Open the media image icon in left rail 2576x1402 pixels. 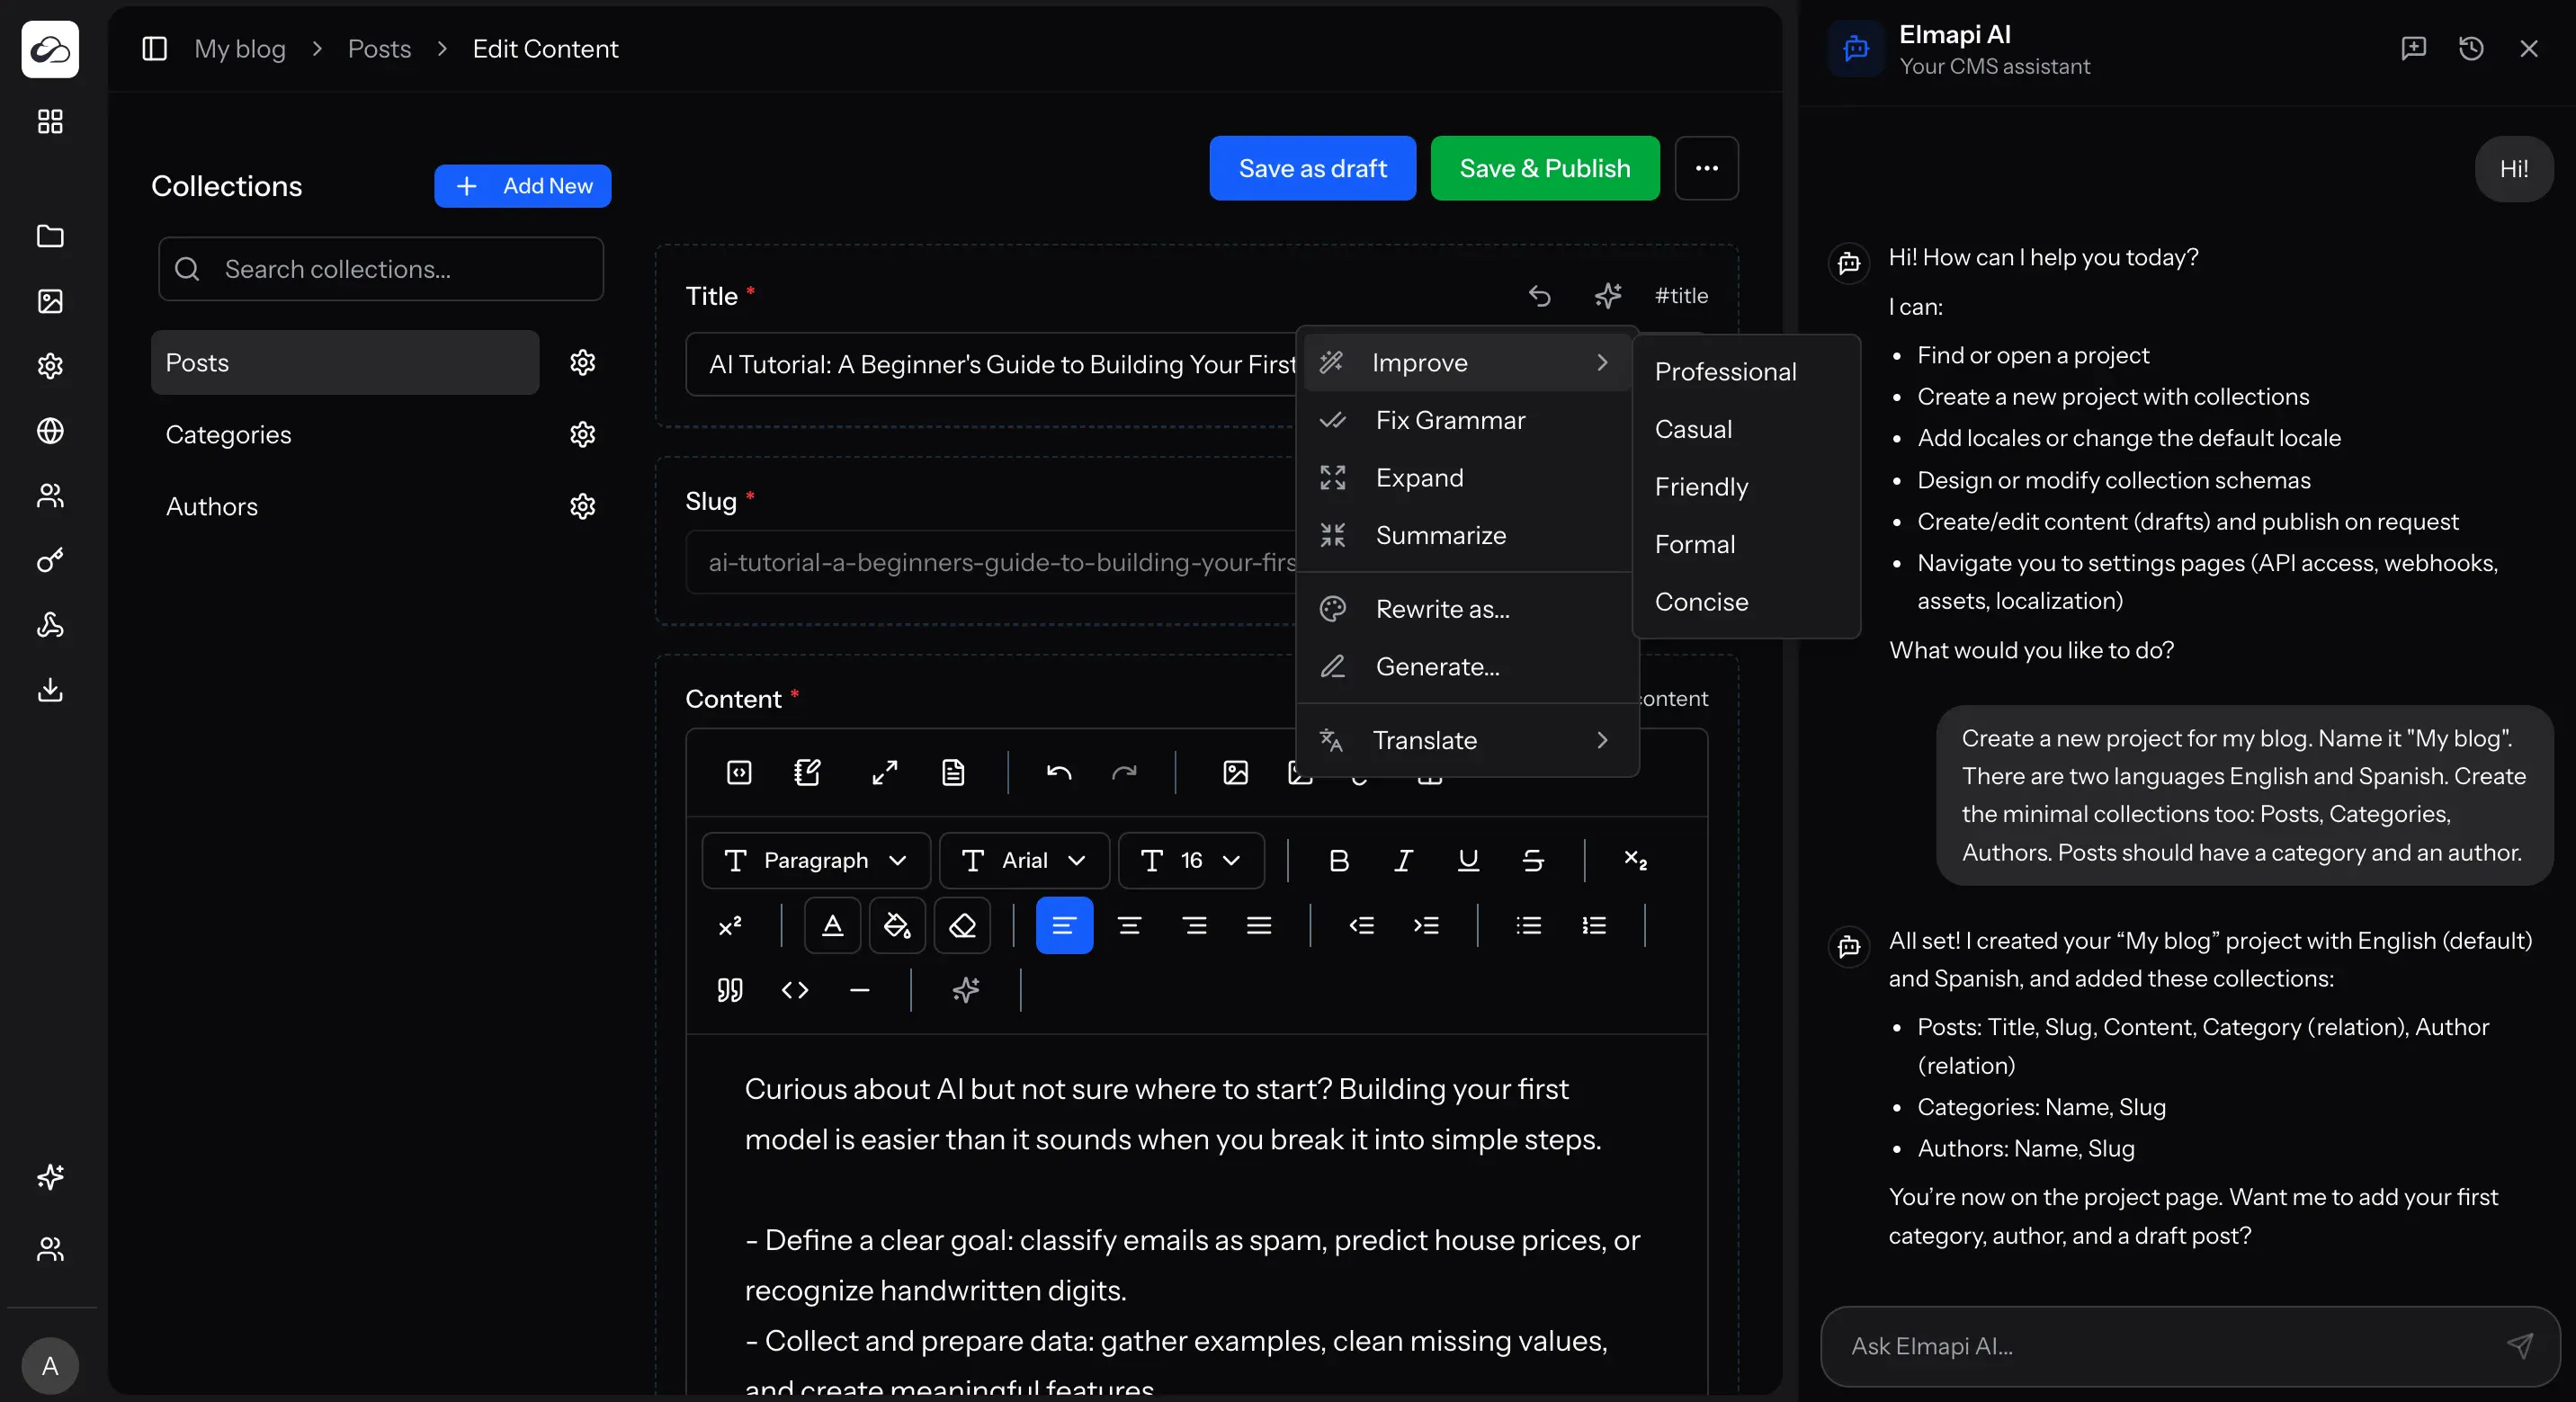point(50,301)
